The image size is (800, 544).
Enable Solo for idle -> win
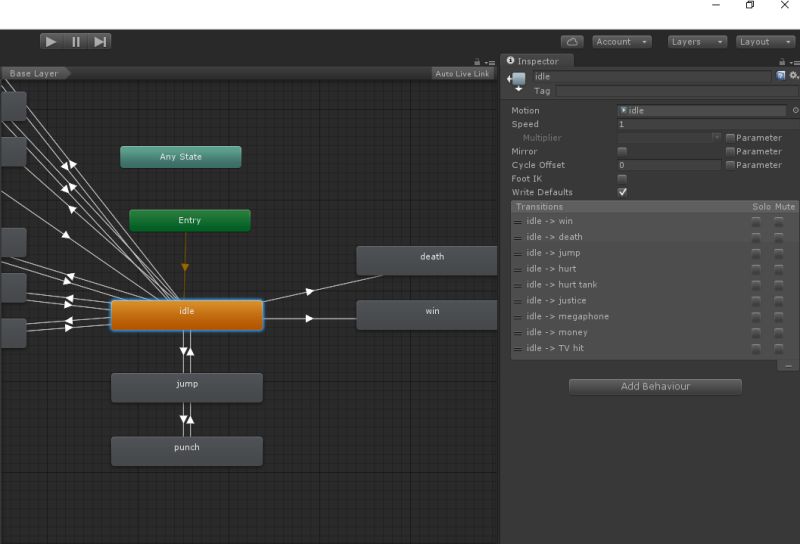point(756,221)
